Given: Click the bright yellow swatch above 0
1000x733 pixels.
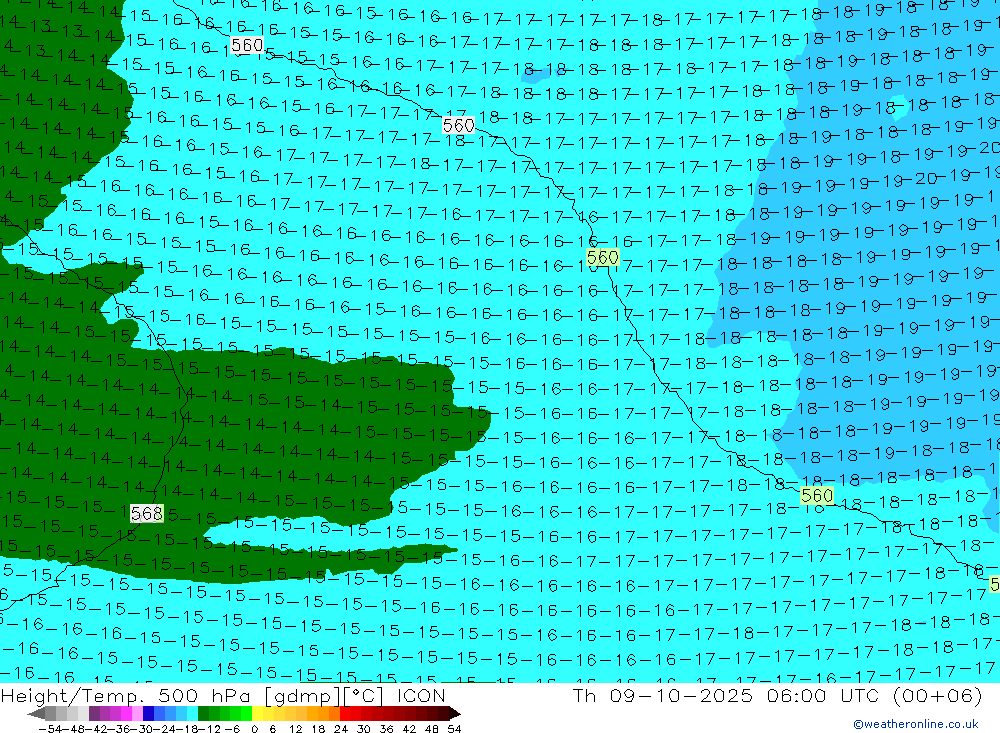Looking at the screenshot, I should click(x=258, y=713).
